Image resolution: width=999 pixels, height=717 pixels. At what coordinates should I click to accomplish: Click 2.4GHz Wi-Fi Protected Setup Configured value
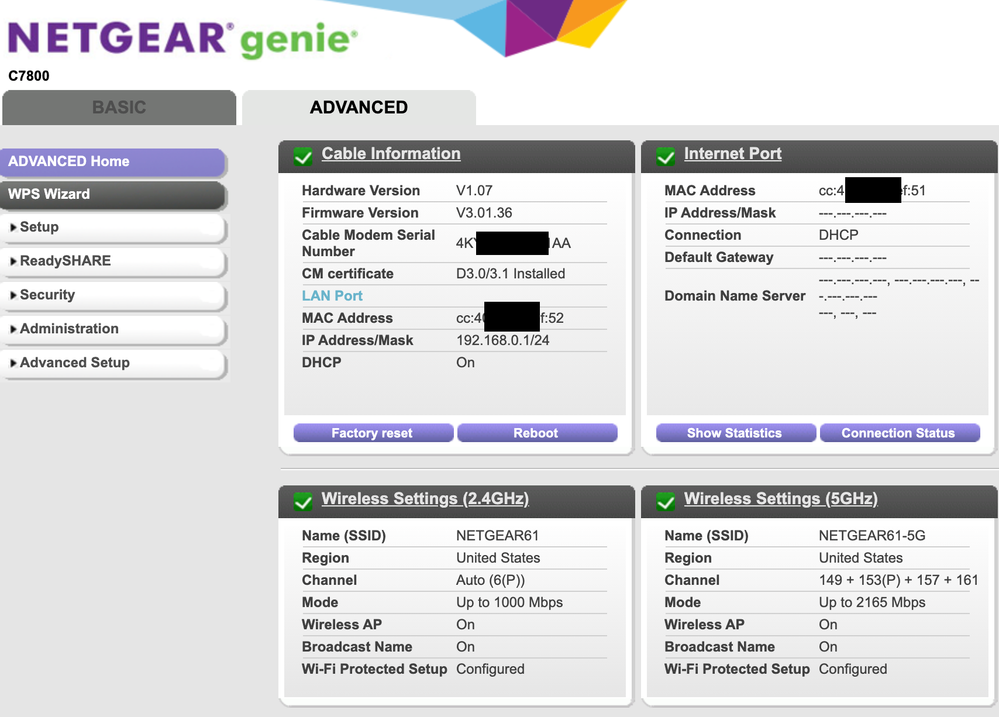tap(491, 669)
